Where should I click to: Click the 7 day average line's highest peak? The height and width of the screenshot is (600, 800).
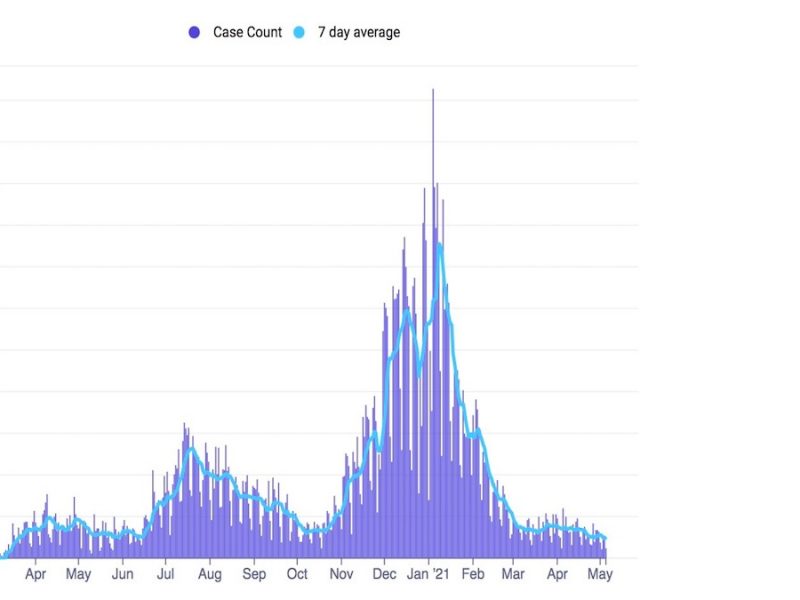pos(439,244)
